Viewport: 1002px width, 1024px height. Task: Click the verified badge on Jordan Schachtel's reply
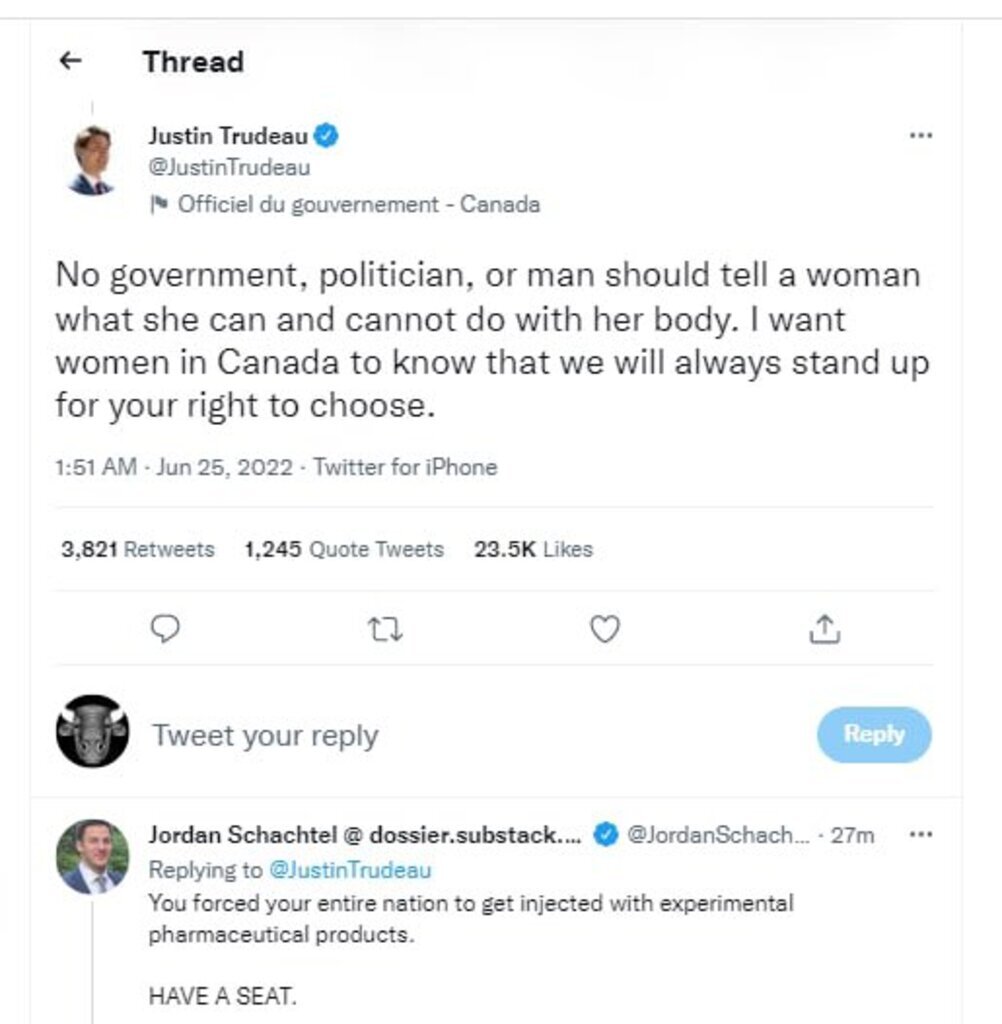[x=605, y=835]
